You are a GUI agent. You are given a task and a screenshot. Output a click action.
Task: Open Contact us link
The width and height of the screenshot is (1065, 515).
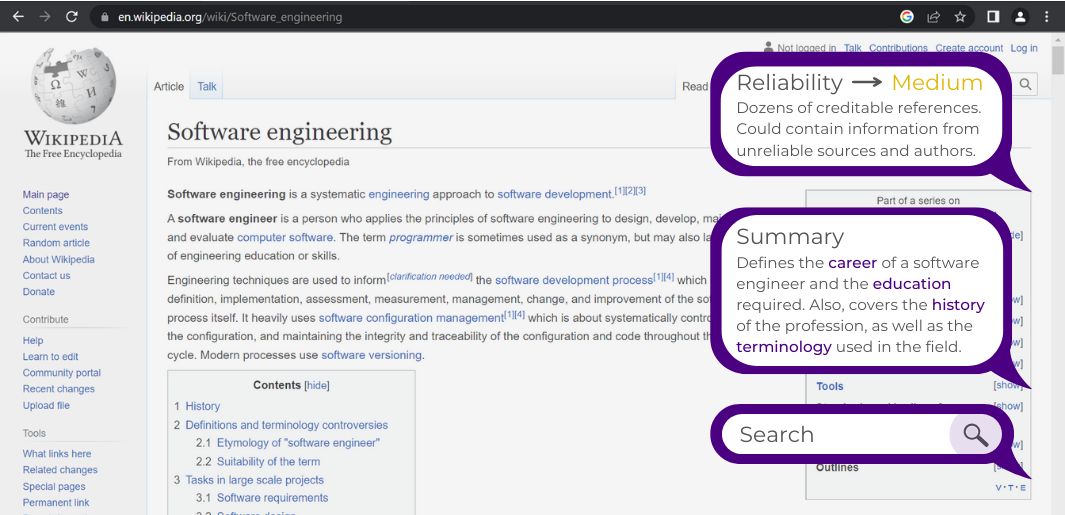click(46, 275)
